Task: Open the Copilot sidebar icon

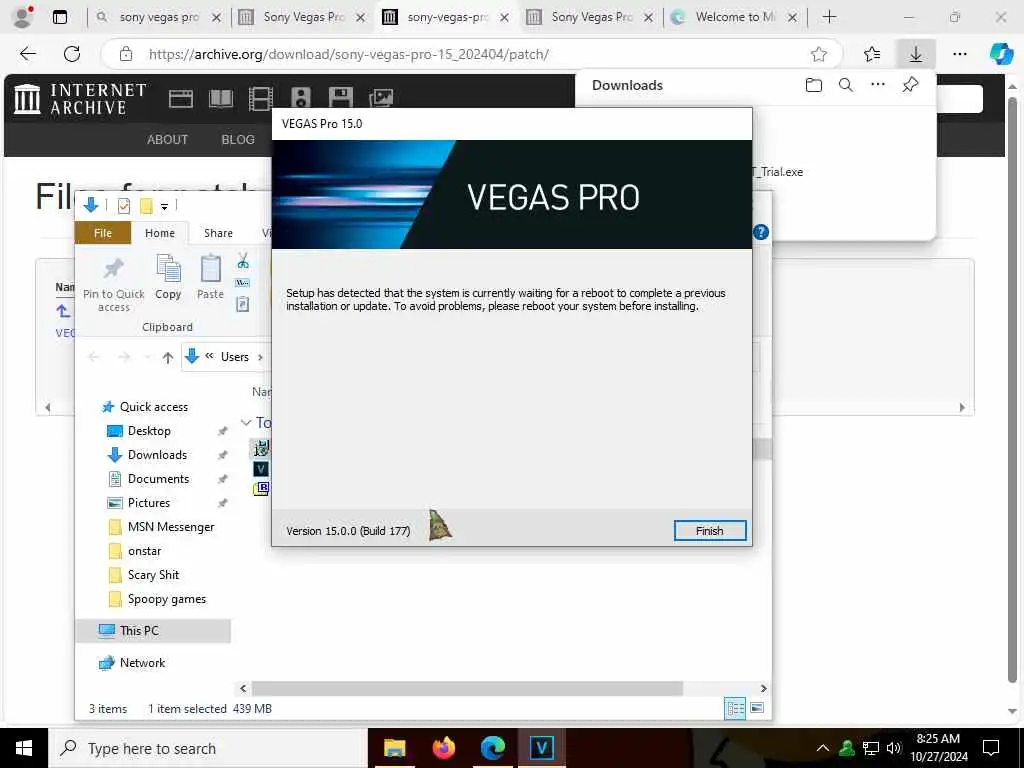Action: tap(1000, 54)
